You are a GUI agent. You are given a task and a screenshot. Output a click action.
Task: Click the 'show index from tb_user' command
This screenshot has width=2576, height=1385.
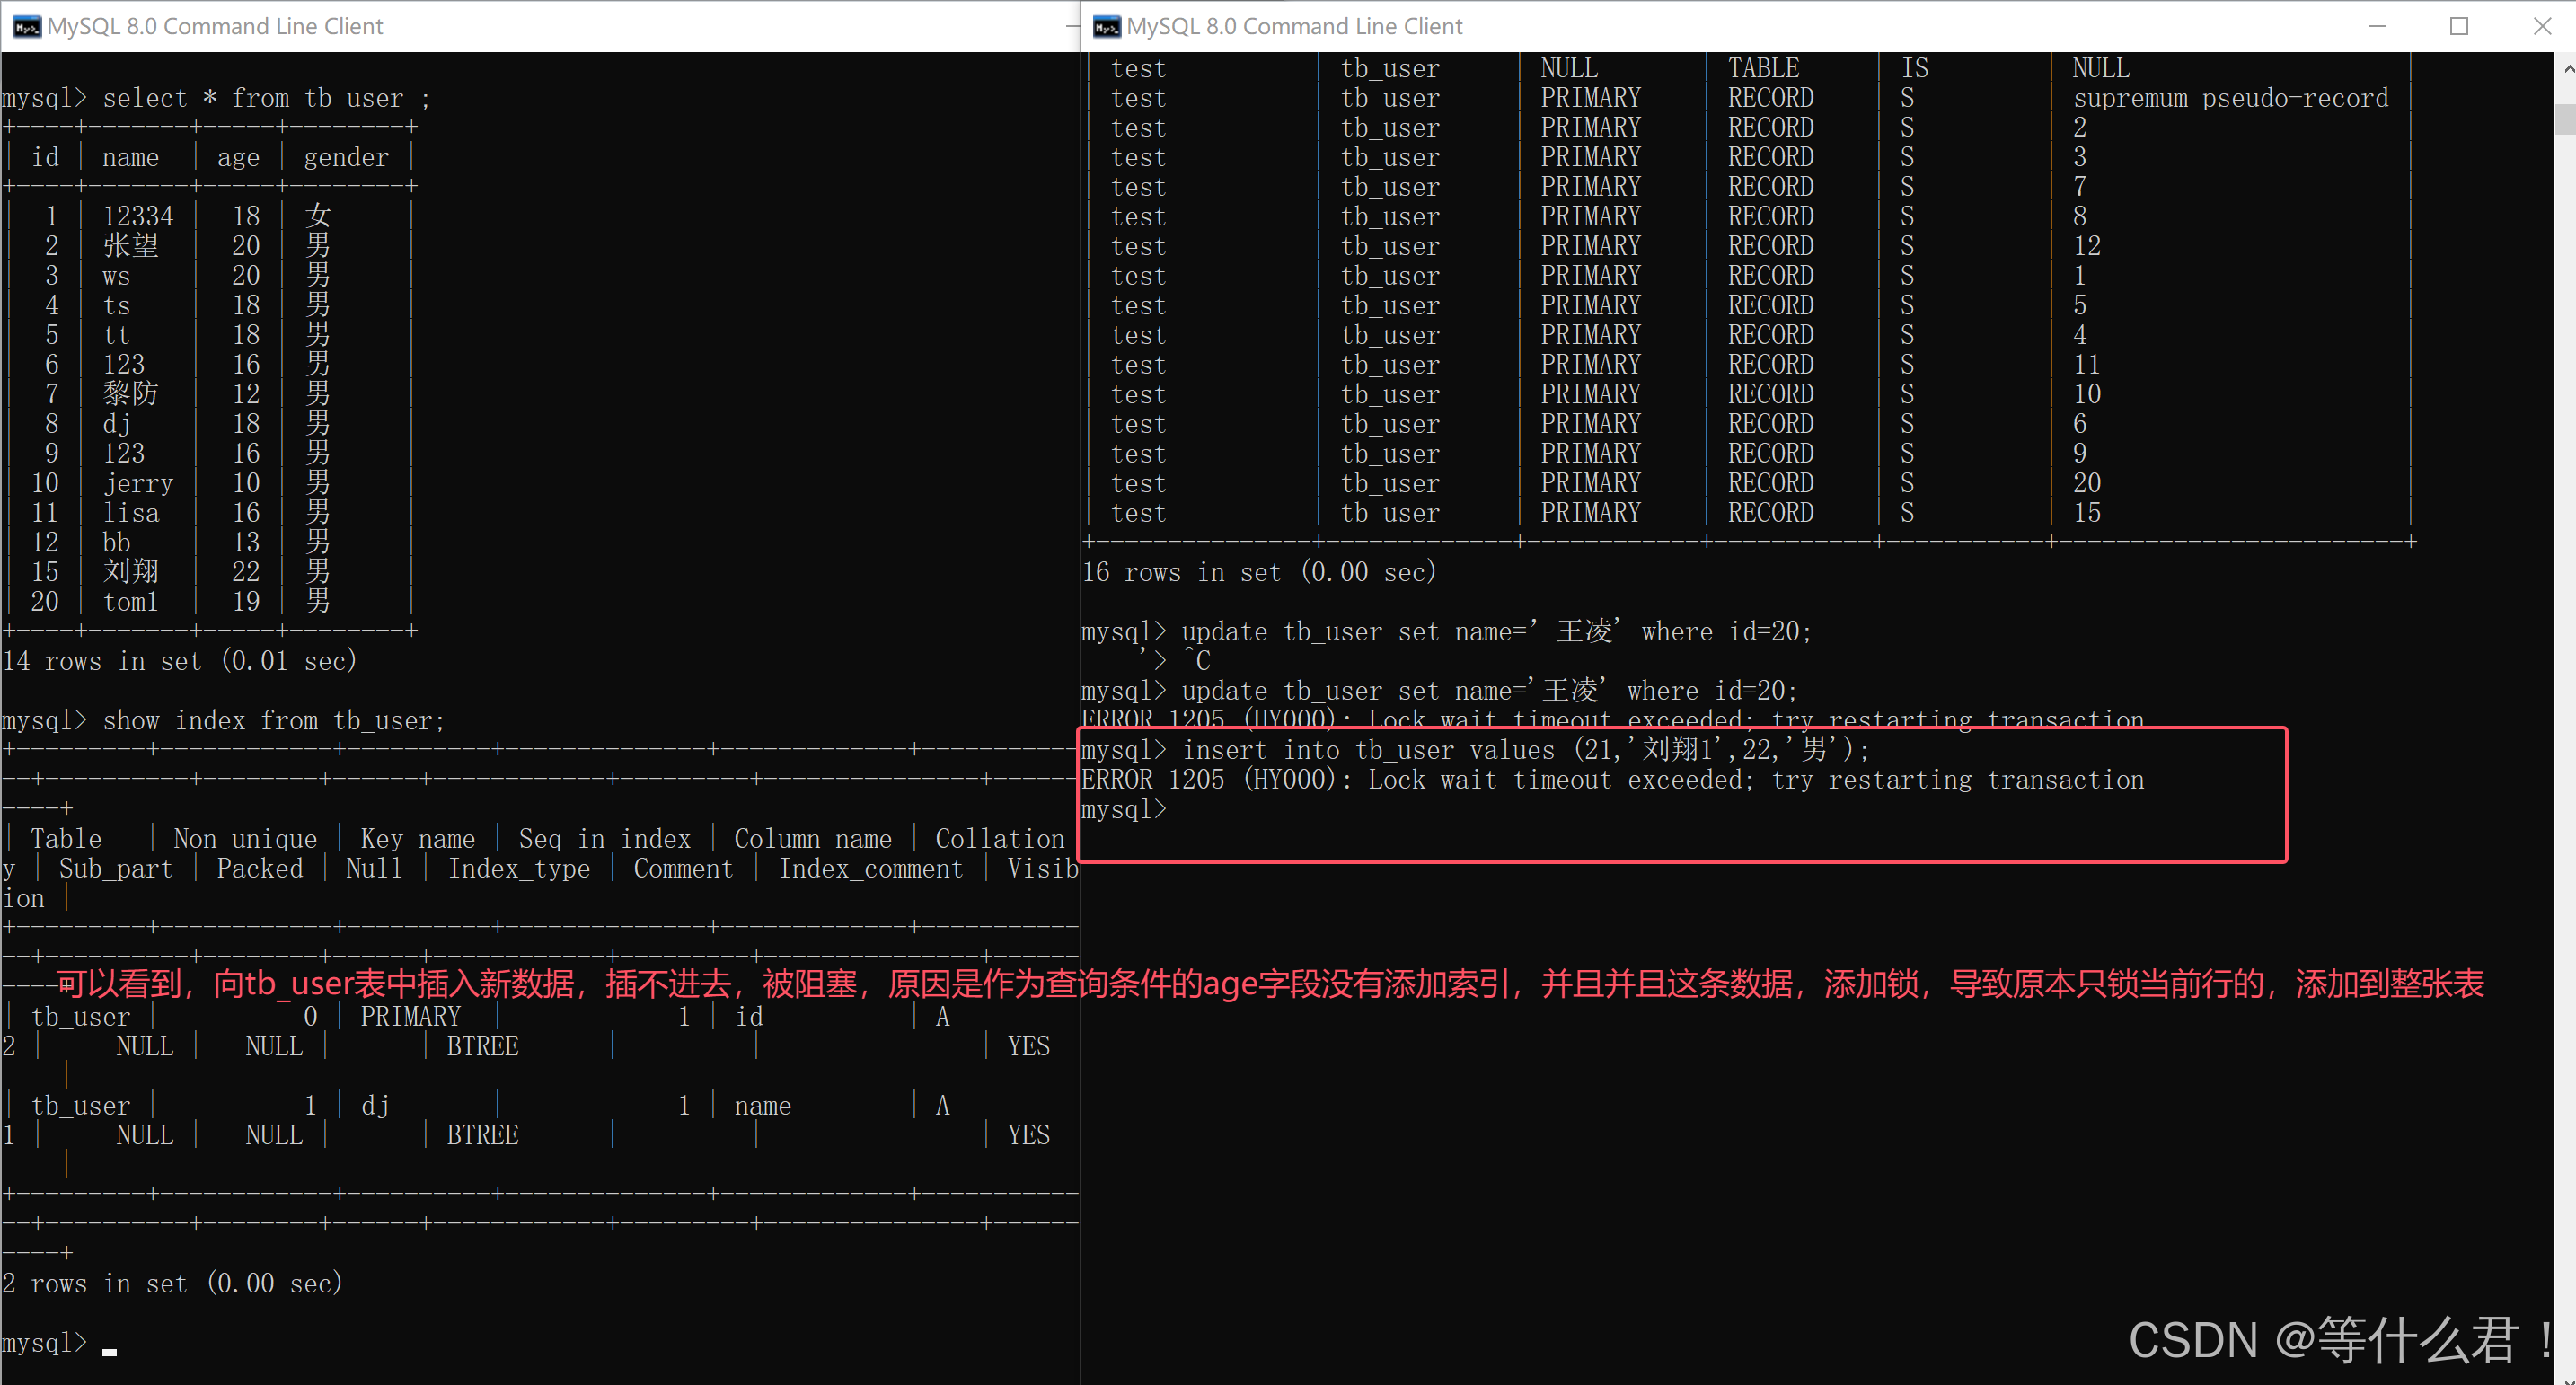coord(273,720)
